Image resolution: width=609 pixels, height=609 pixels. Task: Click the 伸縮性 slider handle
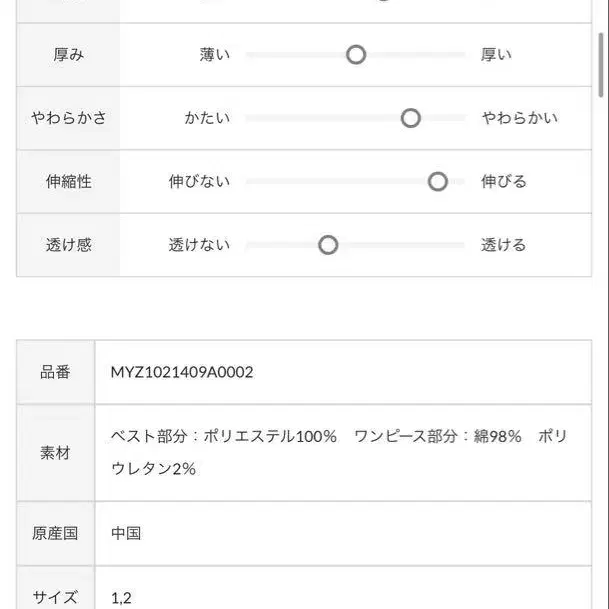(438, 181)
